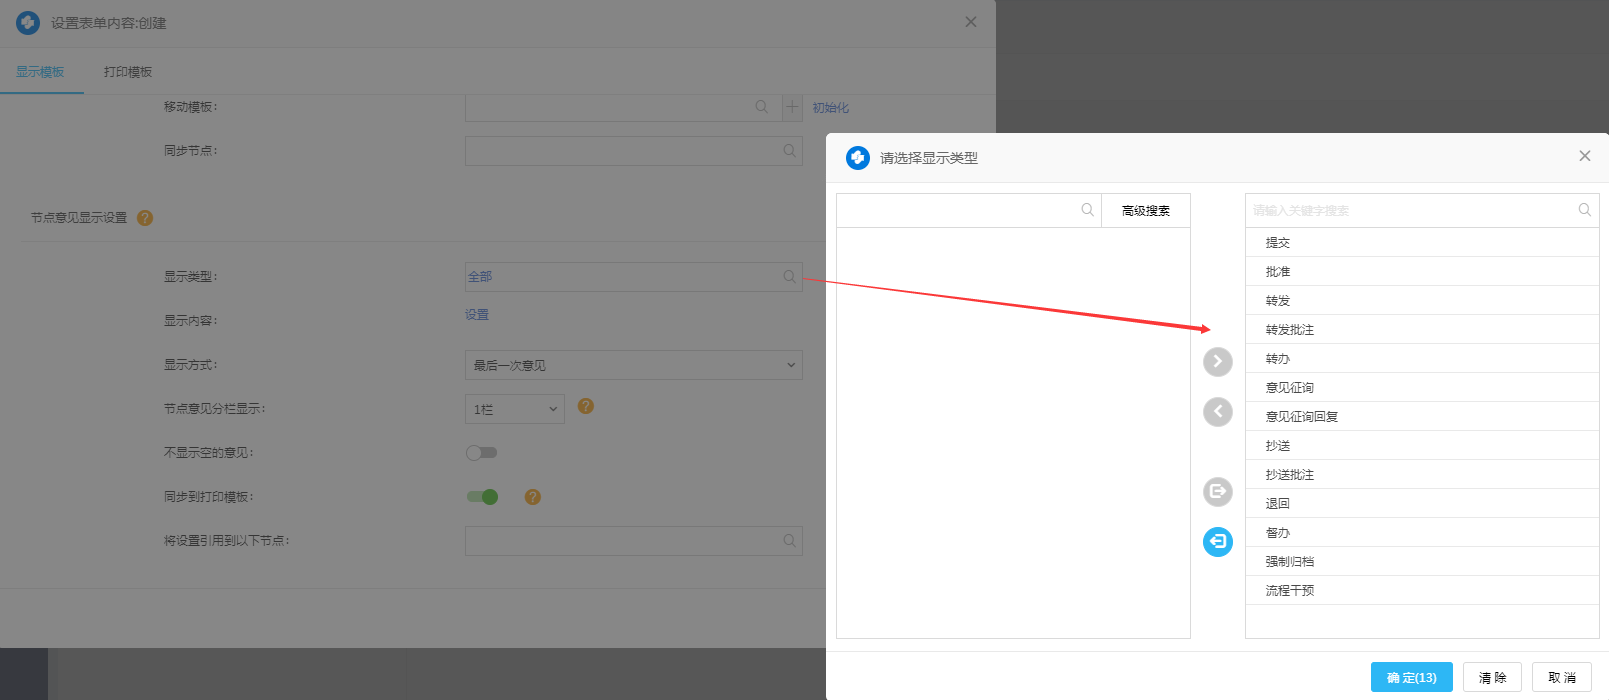Click the move-all-right transfer icon
Screen dimensions: 1609x700
[1217, 492]
